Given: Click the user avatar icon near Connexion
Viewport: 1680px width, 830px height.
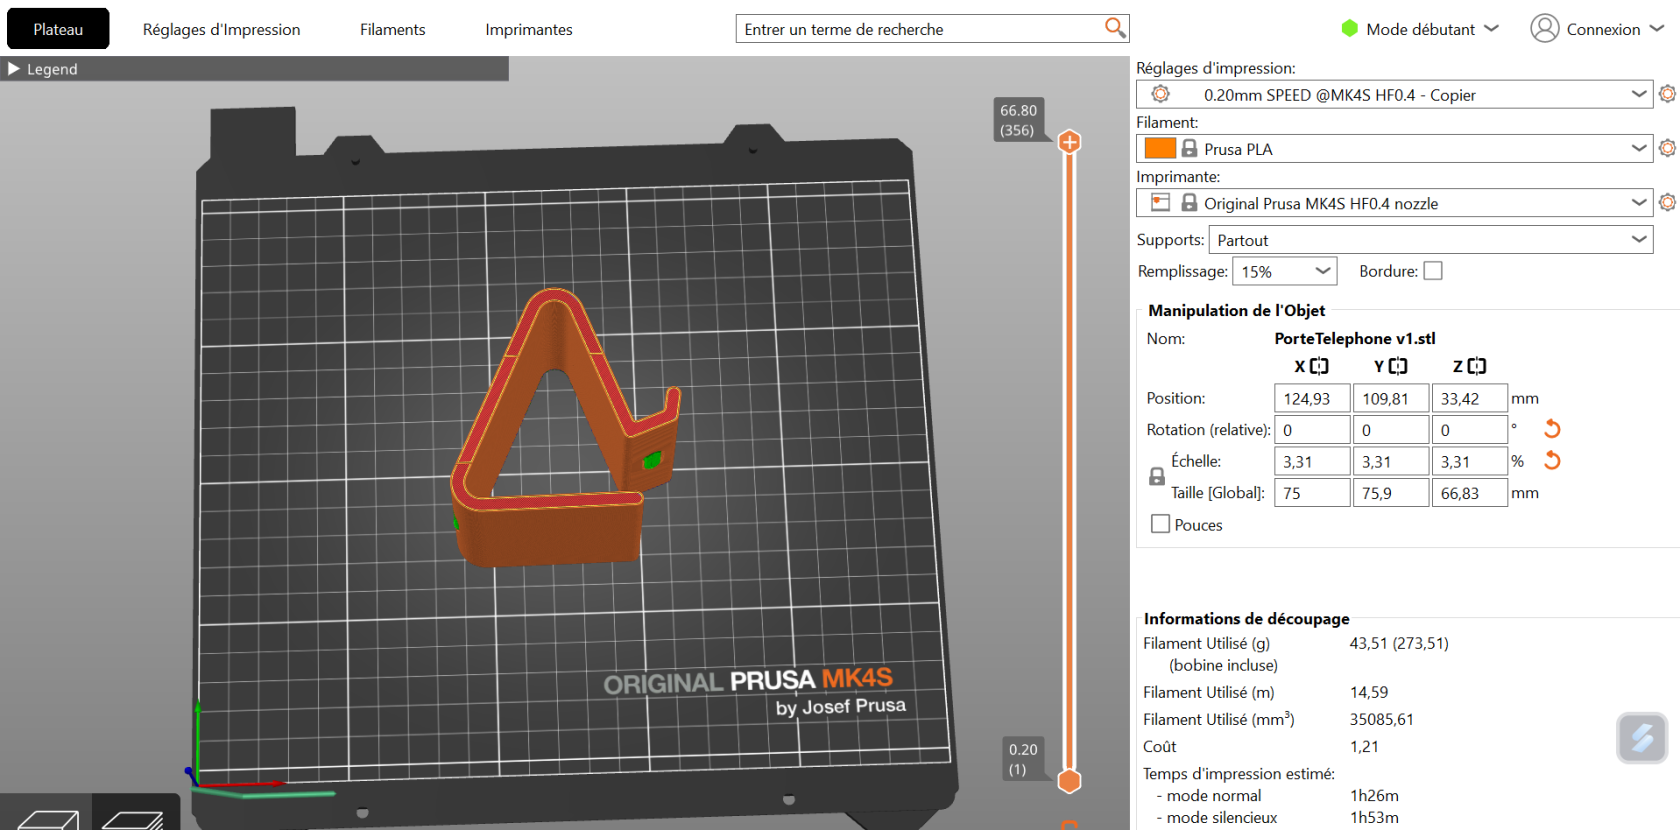Looking at the screenshot, I should [1545, 28].
